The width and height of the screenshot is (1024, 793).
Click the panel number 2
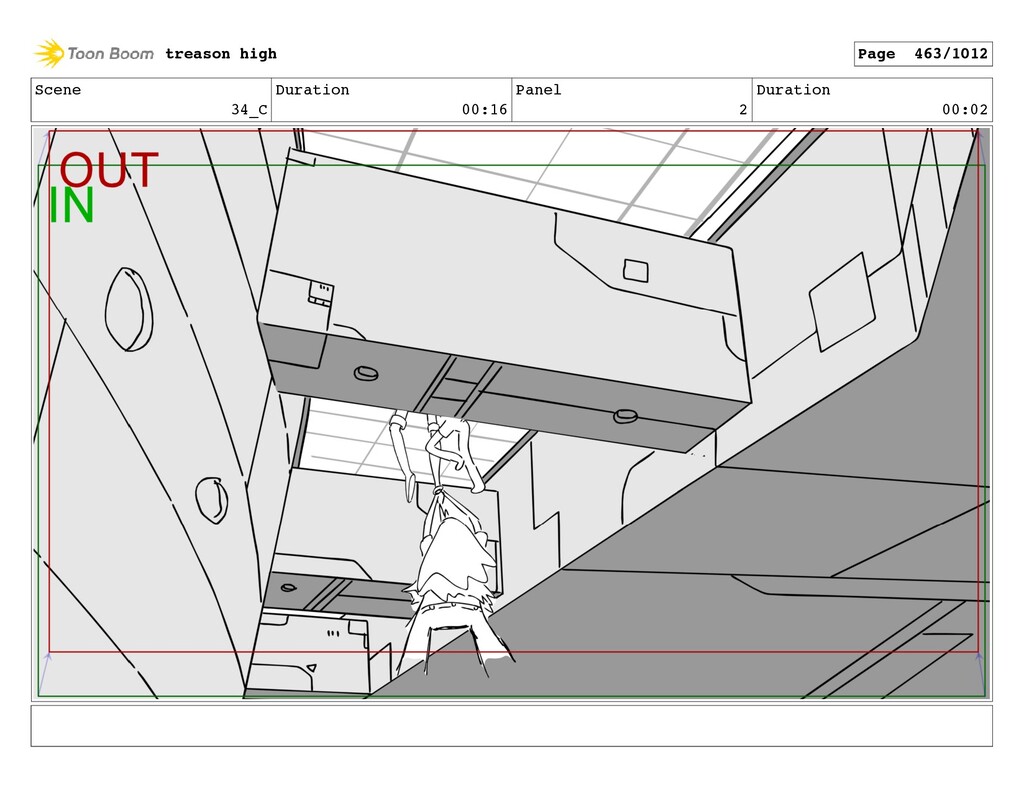tap(743, 110)
